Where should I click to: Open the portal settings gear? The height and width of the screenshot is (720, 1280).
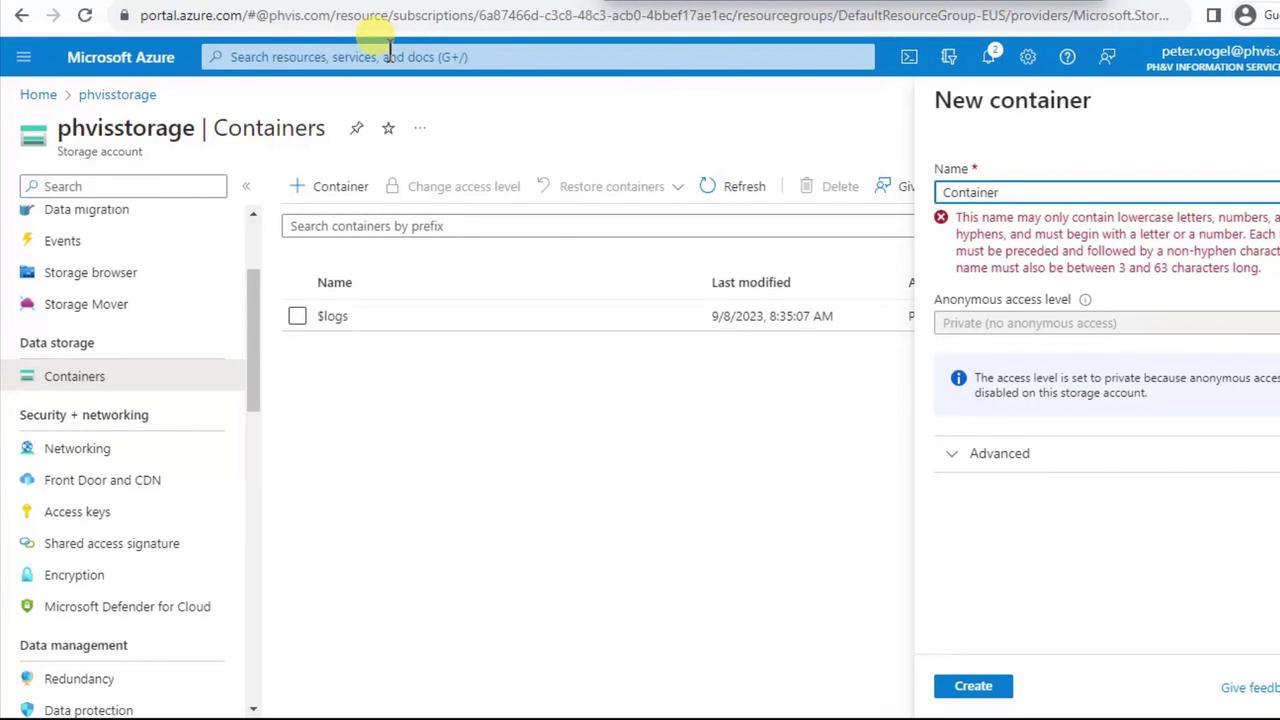[x=1028, y=57]
